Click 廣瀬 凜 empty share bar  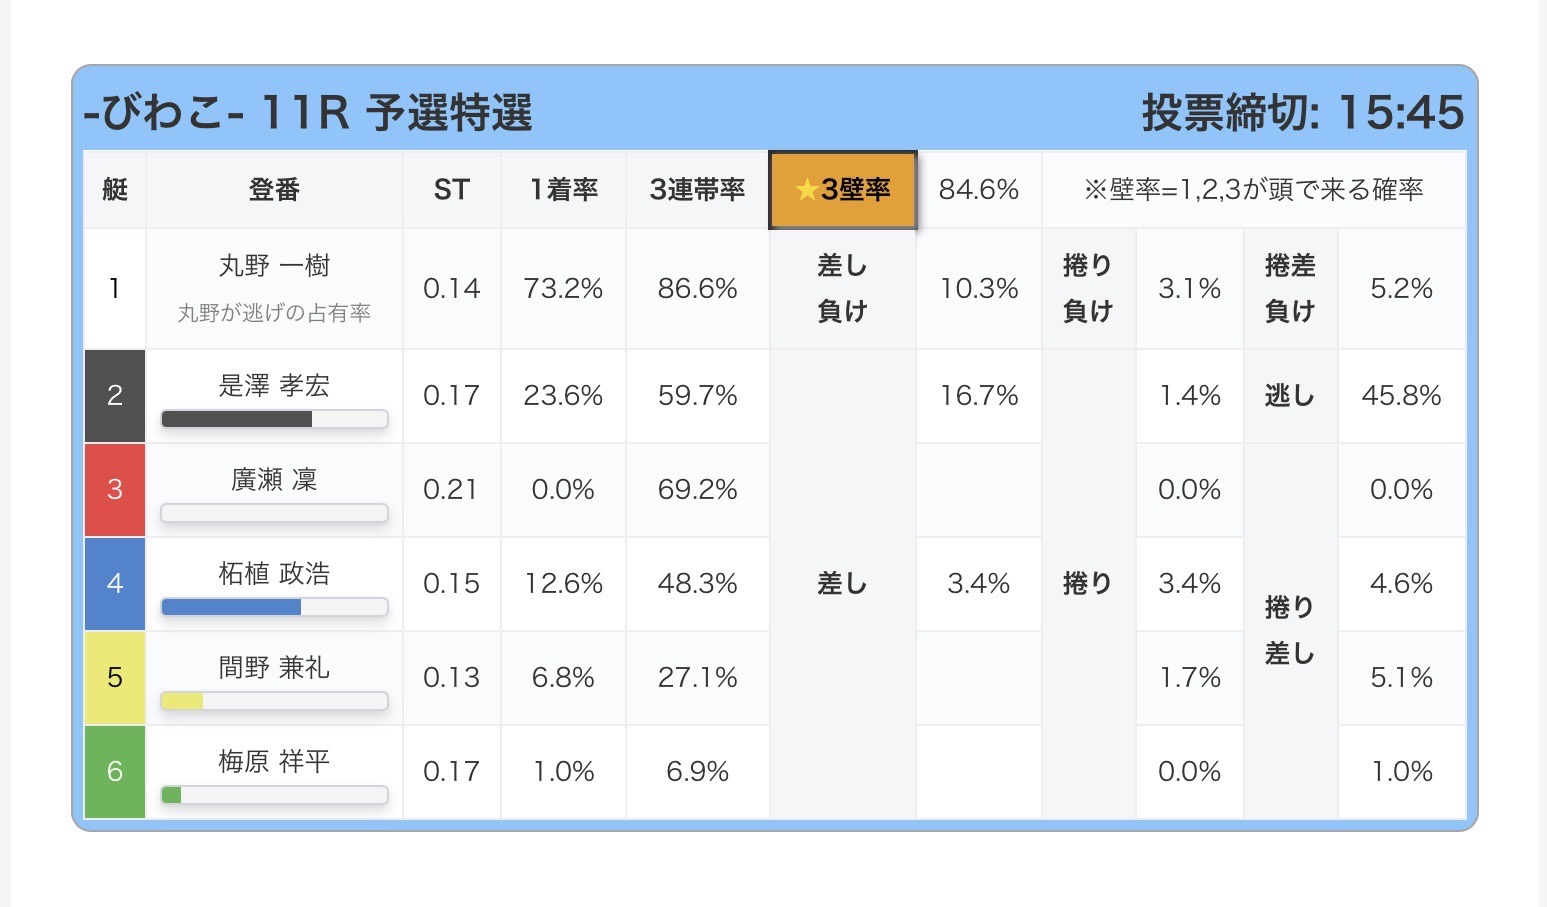274,513
